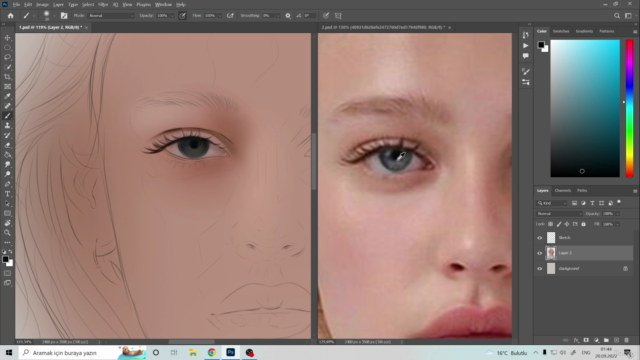Open the Image menu
Viewport: 640px width, 360px height.
tap(42, 4)
